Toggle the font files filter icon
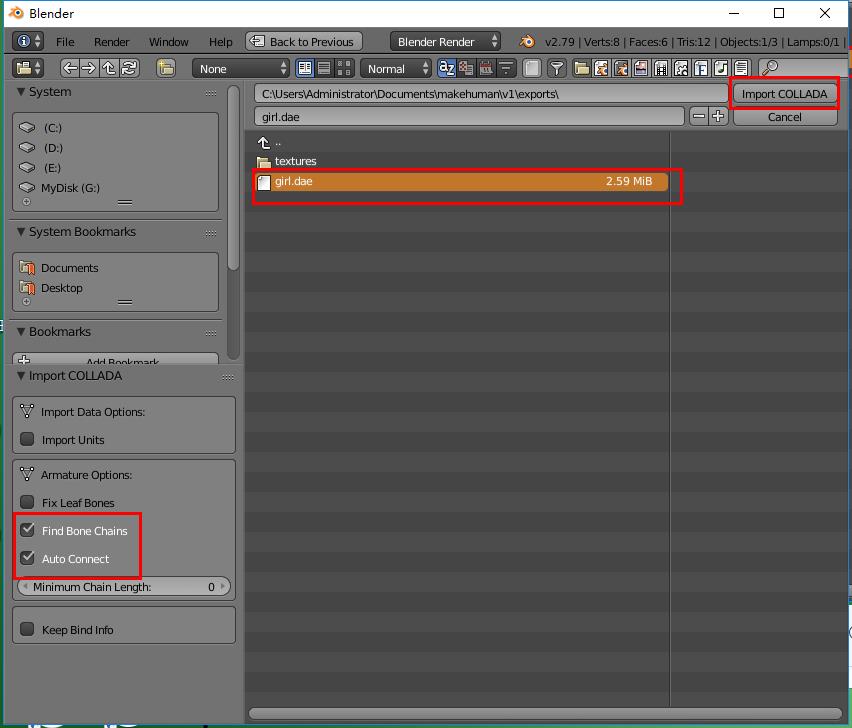The height and width of the screenshot is (728, 852). pyautogui.click(x=701, y=68)
